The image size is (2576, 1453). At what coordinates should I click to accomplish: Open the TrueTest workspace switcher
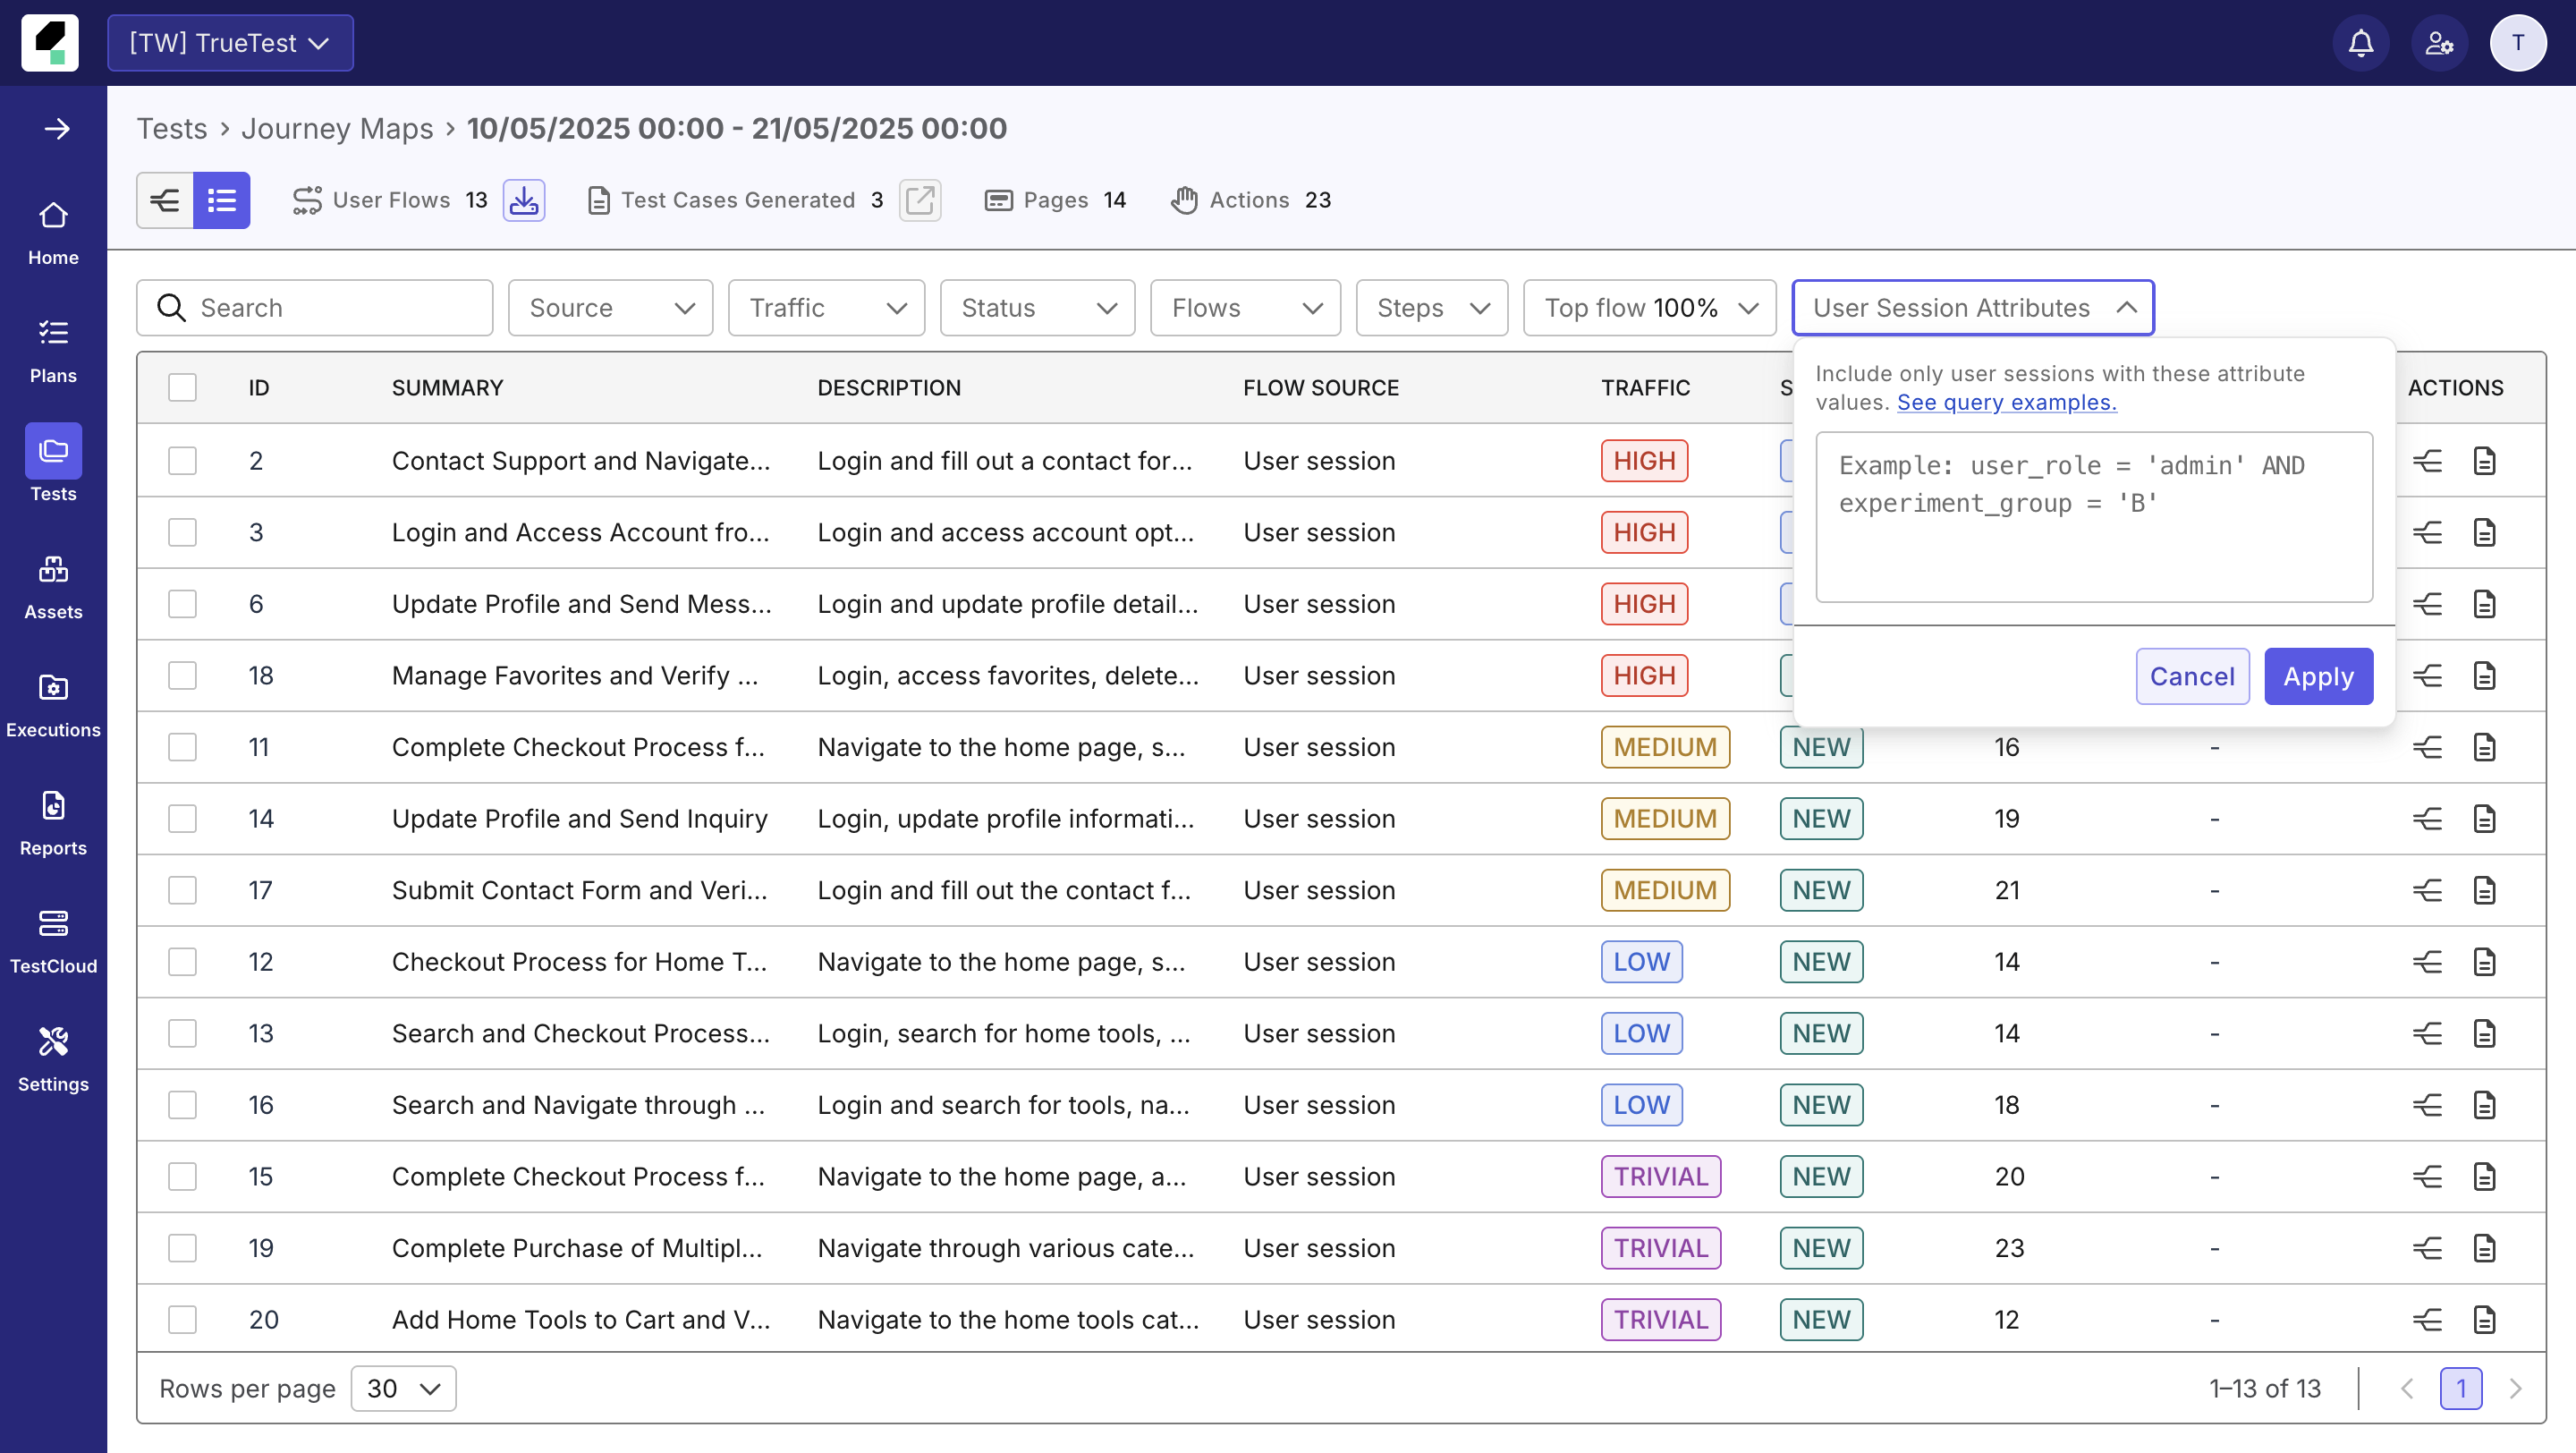coord(229,42)
